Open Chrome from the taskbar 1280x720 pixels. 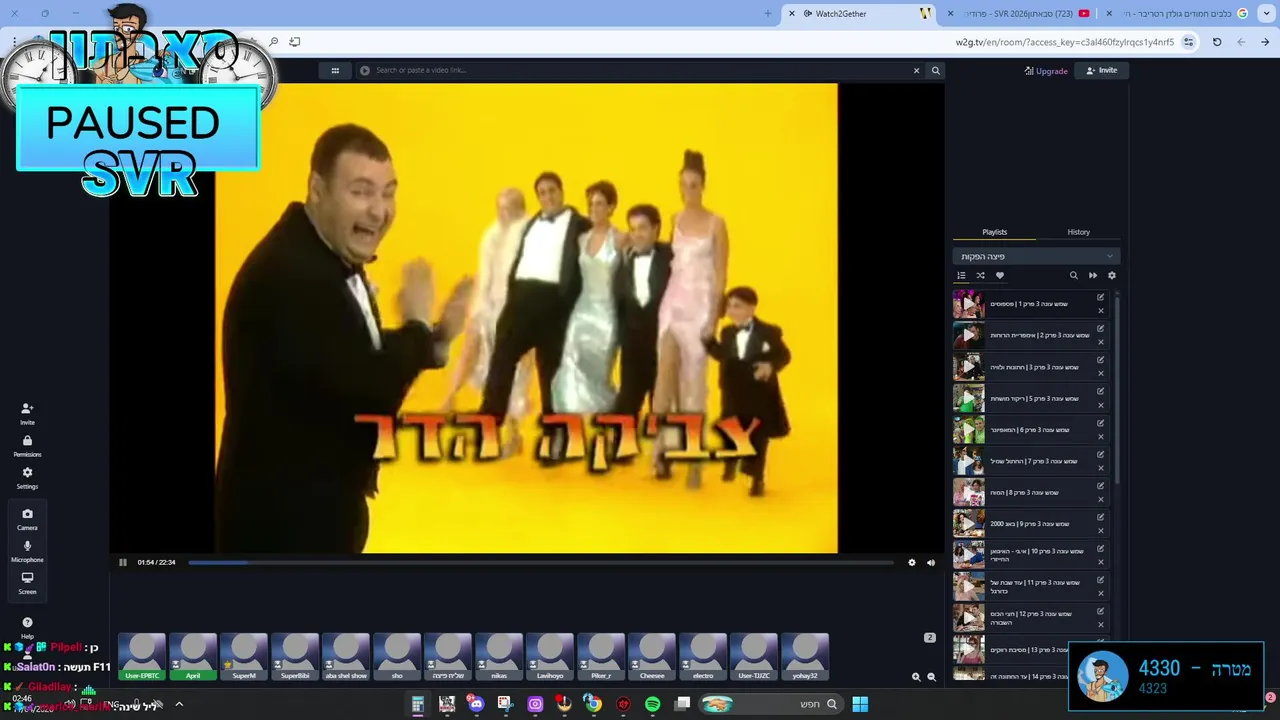point(593,704)
